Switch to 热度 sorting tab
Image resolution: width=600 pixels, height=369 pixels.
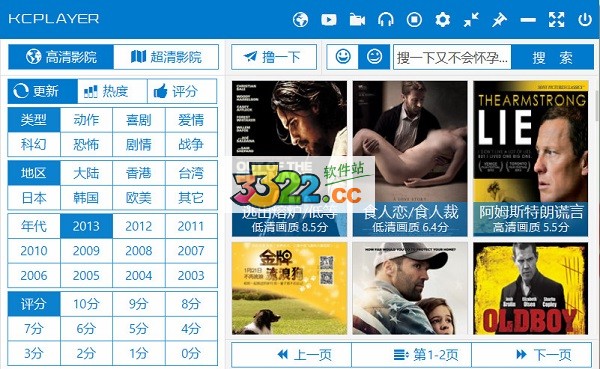click(112, 91)
